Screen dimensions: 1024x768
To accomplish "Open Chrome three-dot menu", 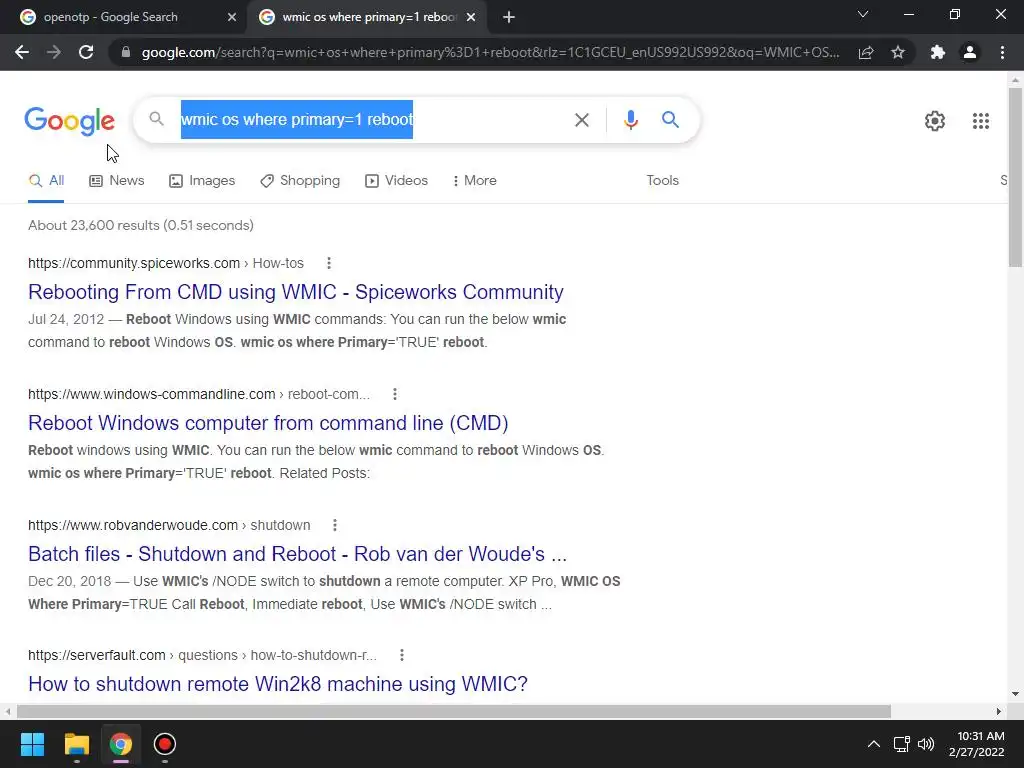I will click(1002, 52).
